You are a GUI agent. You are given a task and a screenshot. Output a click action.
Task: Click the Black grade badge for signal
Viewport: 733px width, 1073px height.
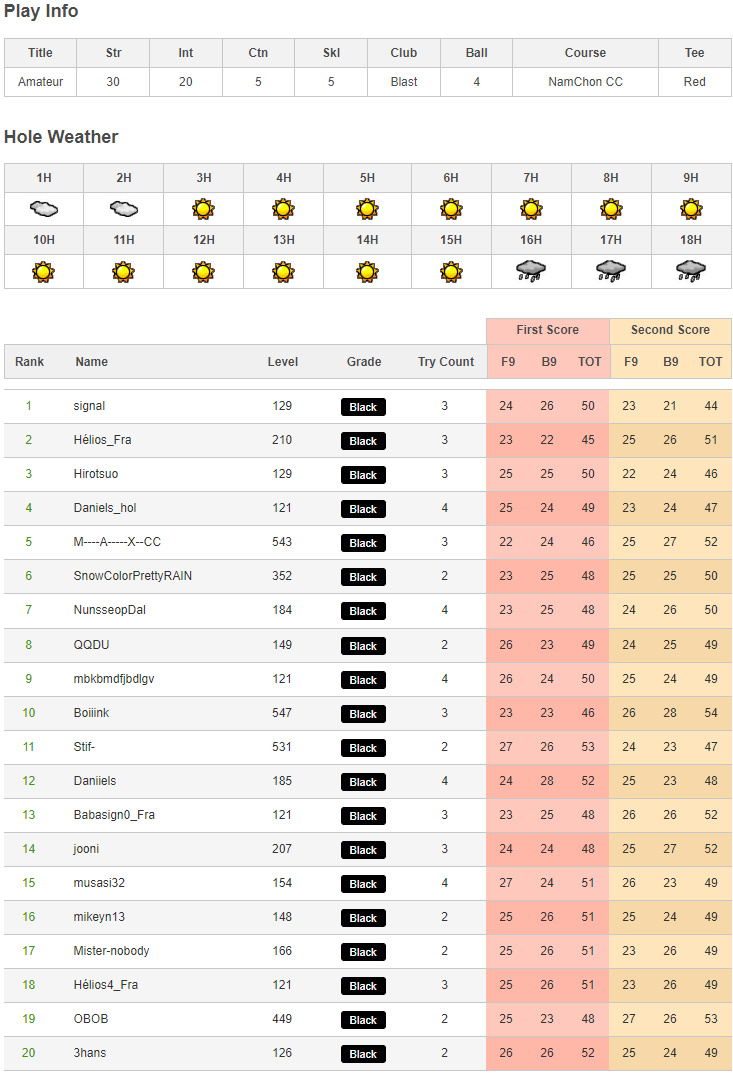(x=363, y=407)
